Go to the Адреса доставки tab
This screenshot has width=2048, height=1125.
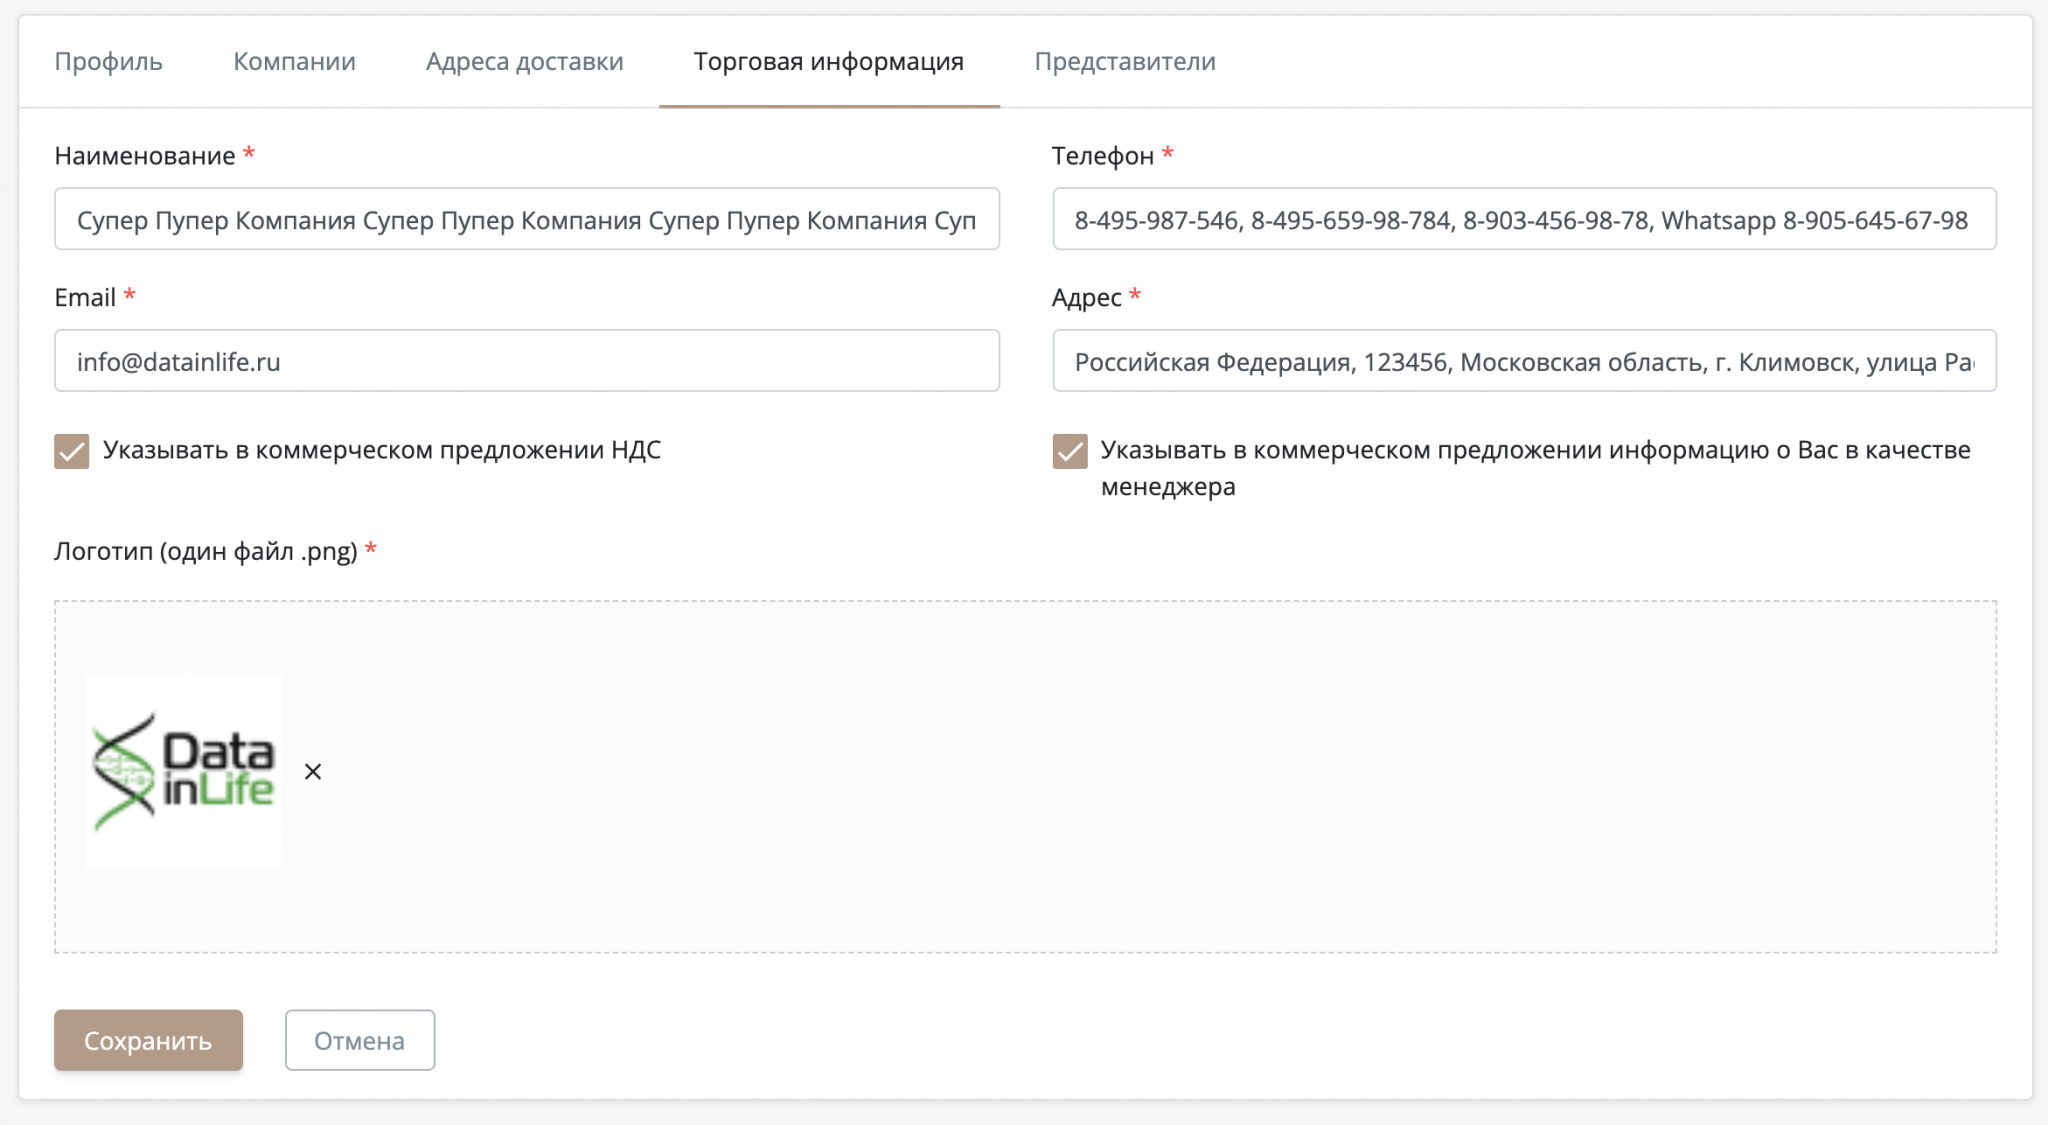click(524, 62)
